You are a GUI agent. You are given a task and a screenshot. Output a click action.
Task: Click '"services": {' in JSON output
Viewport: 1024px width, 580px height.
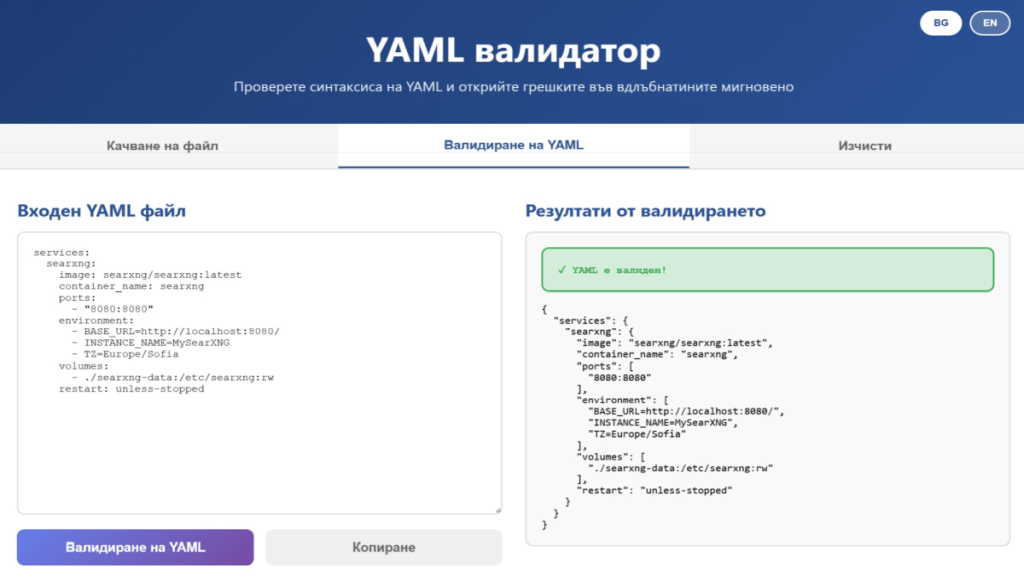tap(591, 321)
